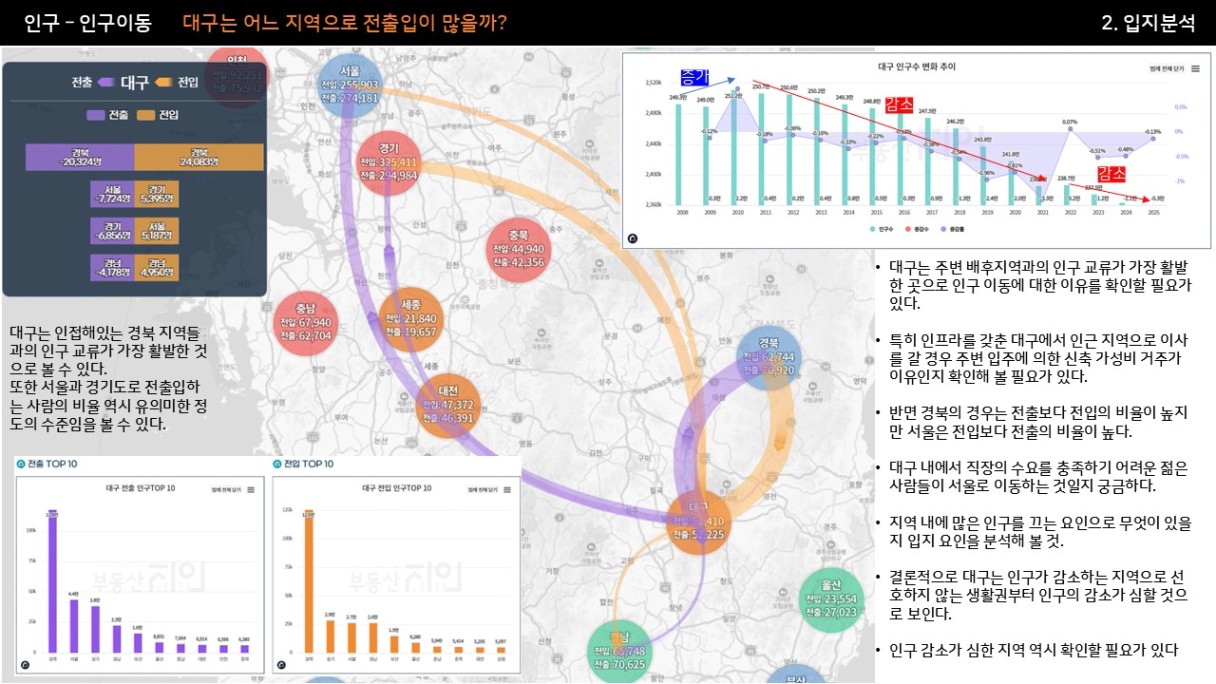The height and width of the screenshot is (684, 1216).
Task: Click the 대구 전출 인구TOP 10 chart title
Action: (140, 488)
